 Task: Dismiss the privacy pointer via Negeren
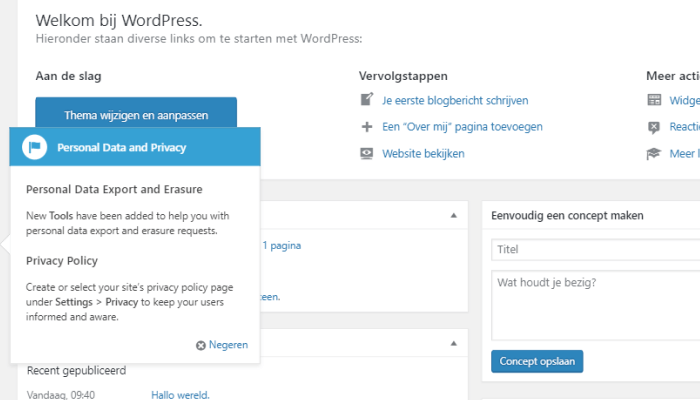(228, 345)
